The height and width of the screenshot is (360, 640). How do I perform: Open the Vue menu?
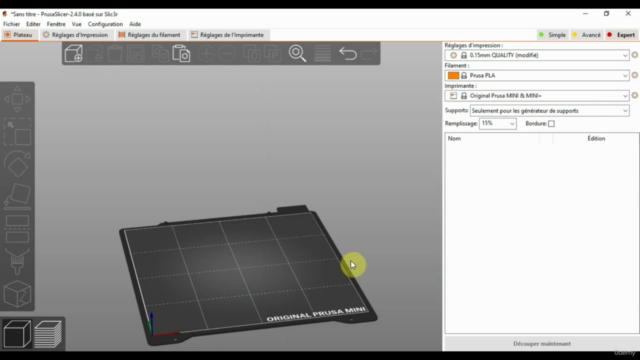(x=77, y=24)
